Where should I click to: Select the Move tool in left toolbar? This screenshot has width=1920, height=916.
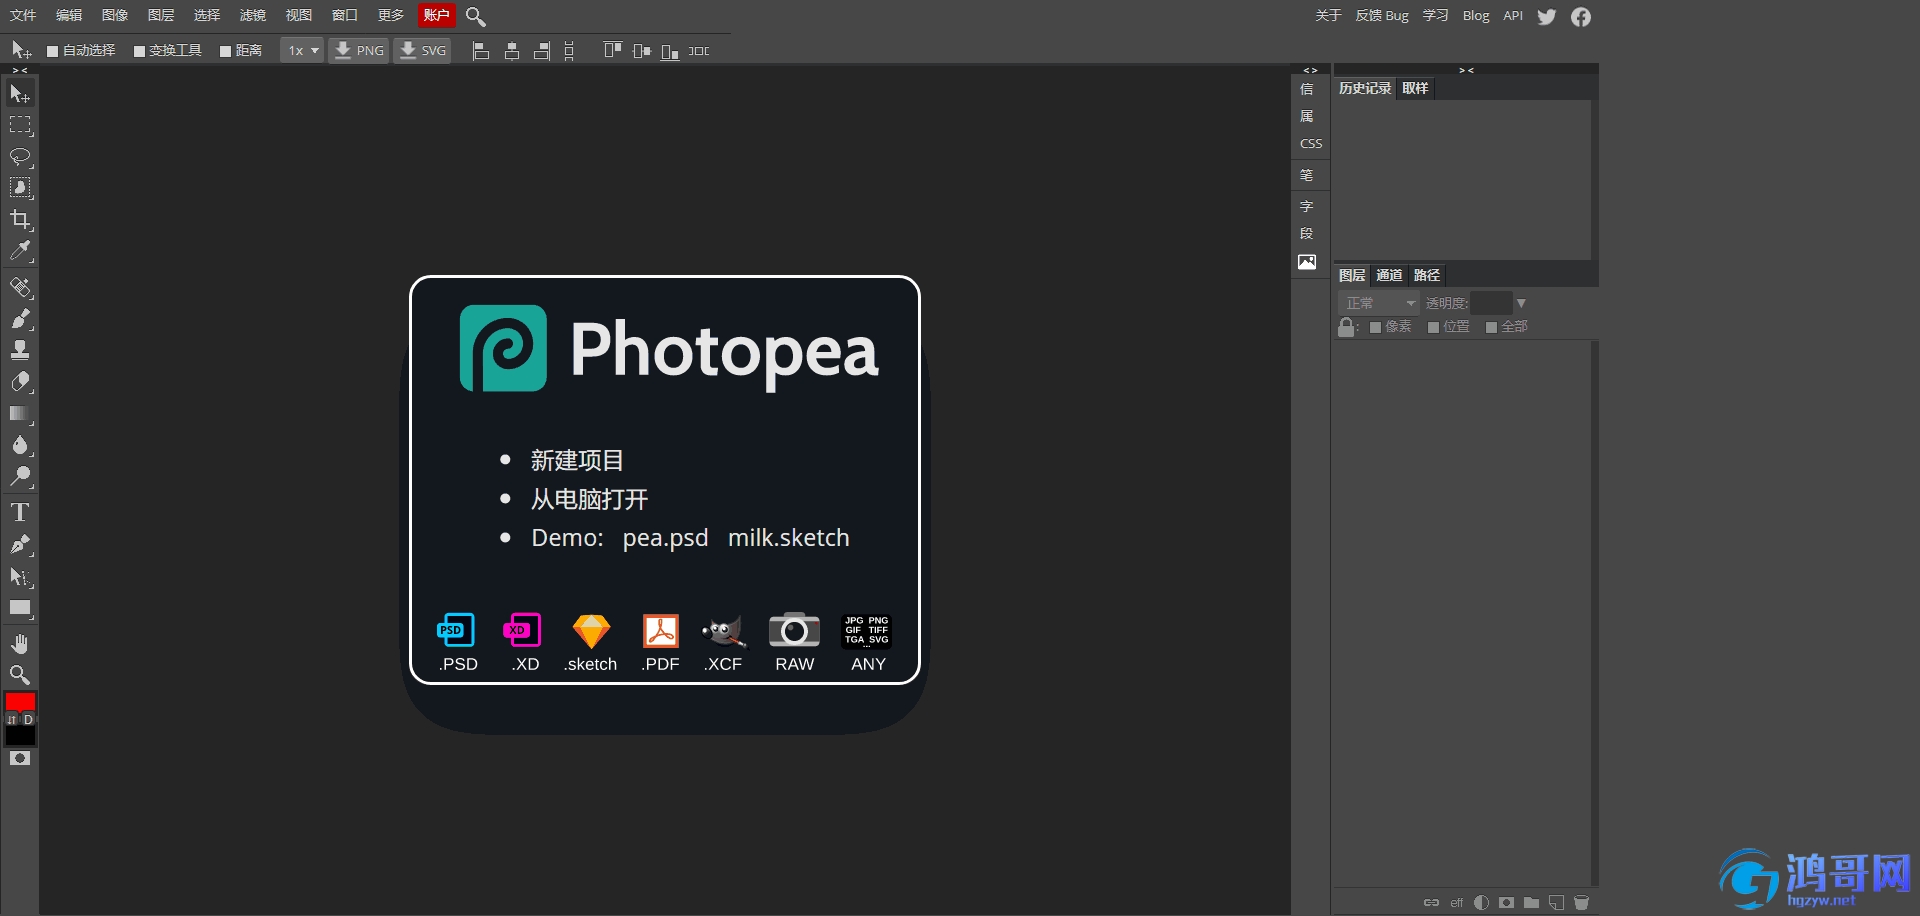20,93
